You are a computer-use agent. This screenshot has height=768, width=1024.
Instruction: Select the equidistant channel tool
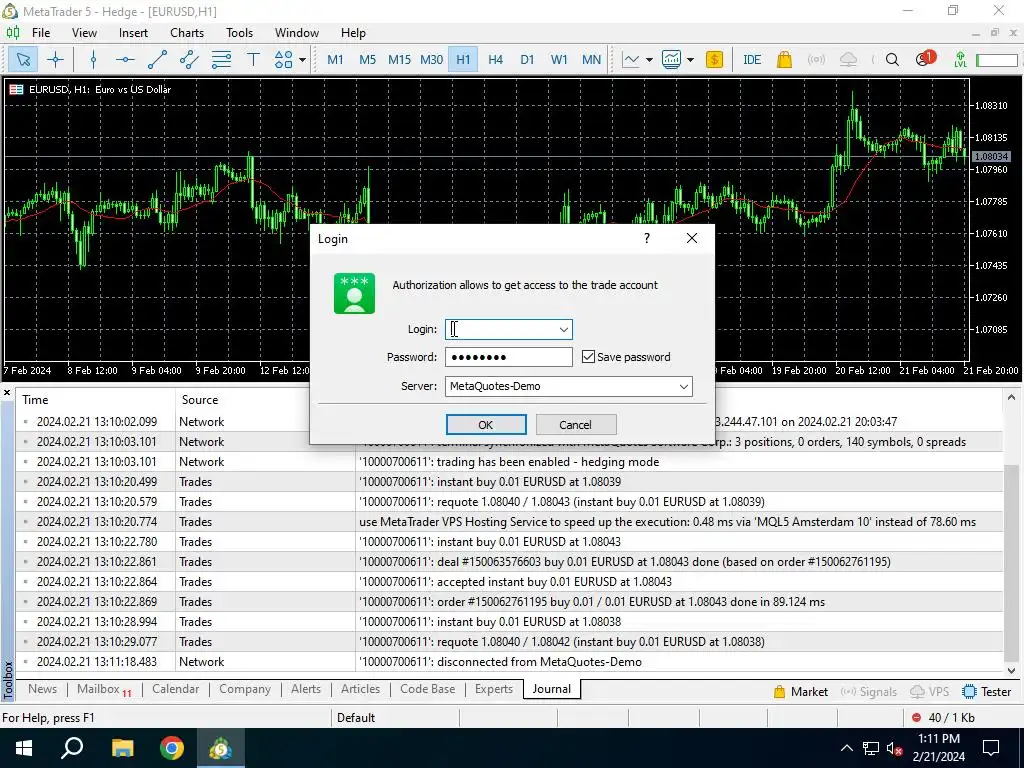(189, 60)
